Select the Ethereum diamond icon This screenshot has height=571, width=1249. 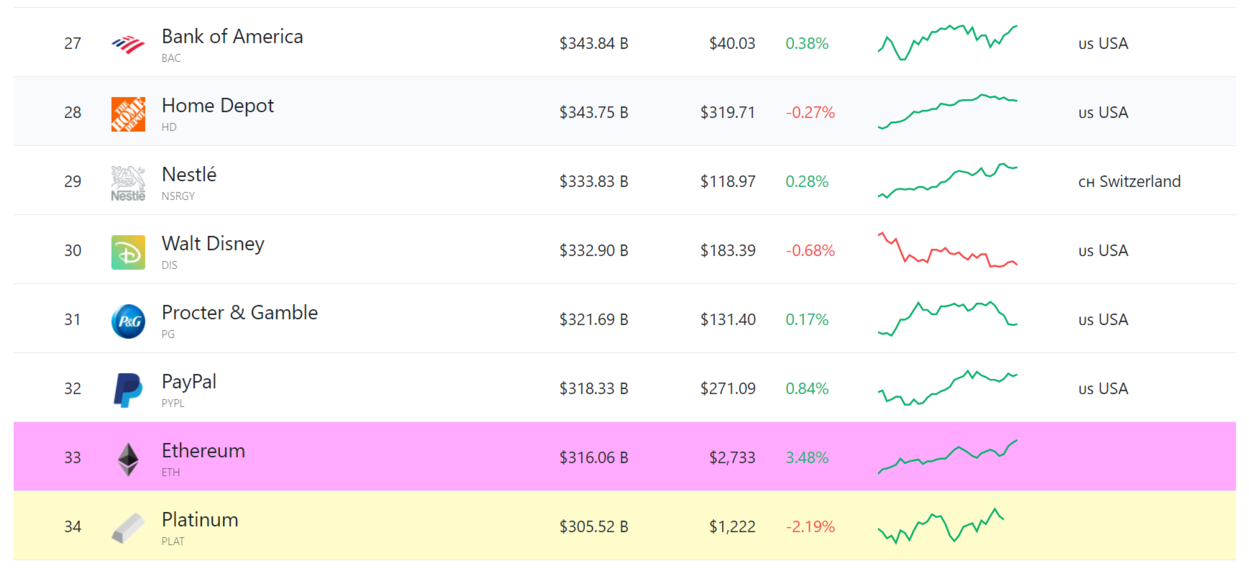128,459
